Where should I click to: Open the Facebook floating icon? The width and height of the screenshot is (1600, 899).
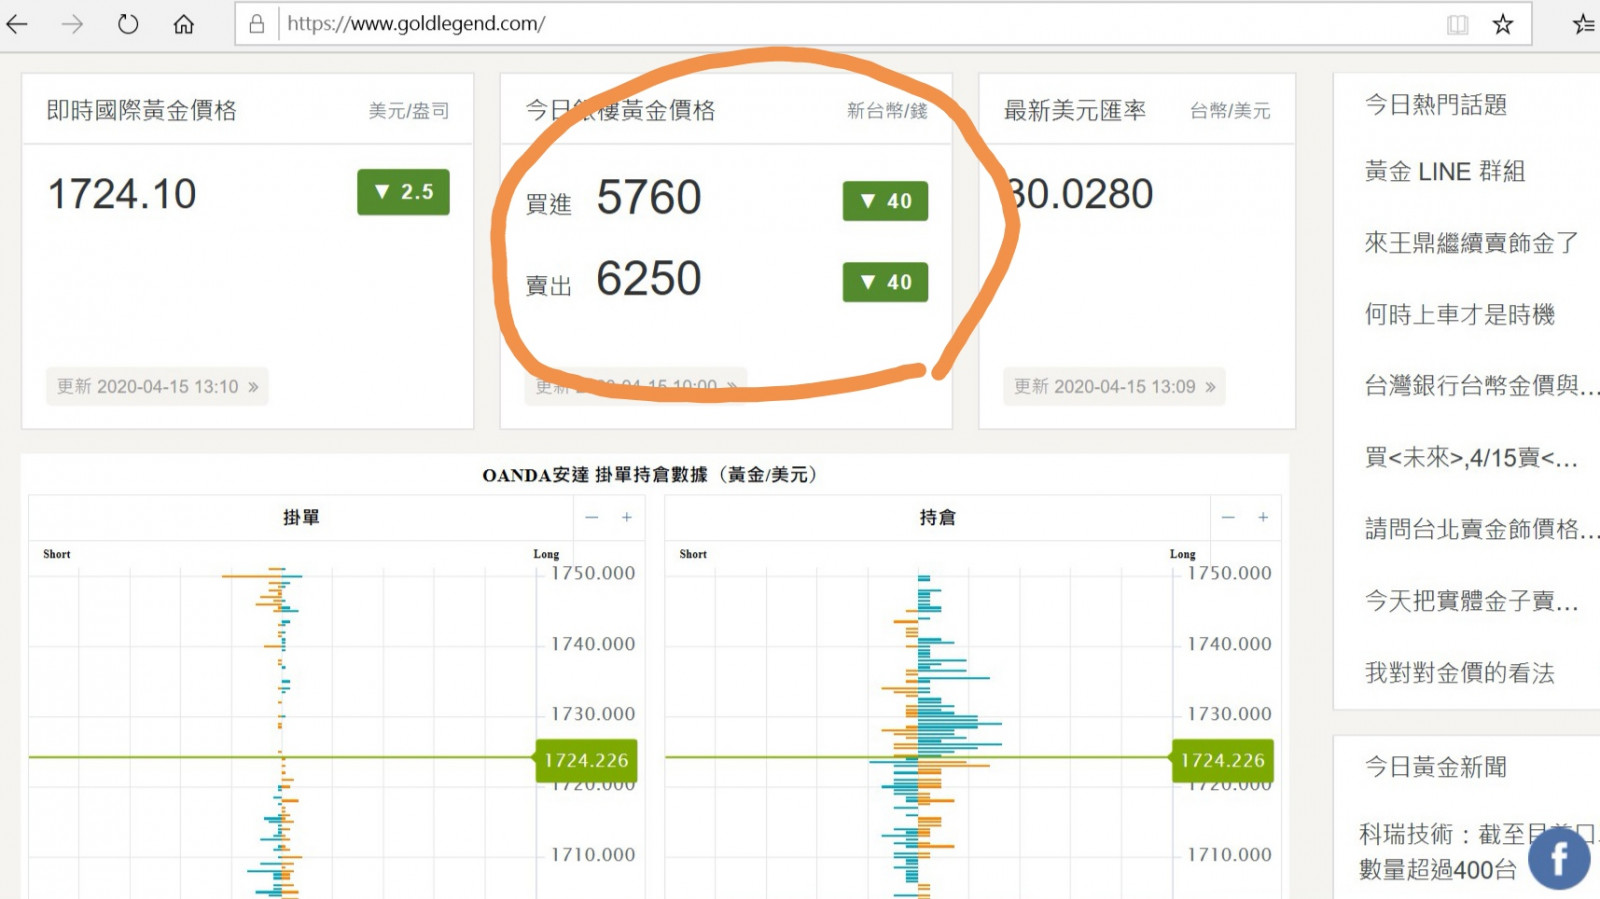pyautogui.click(x=1558, y=858)
